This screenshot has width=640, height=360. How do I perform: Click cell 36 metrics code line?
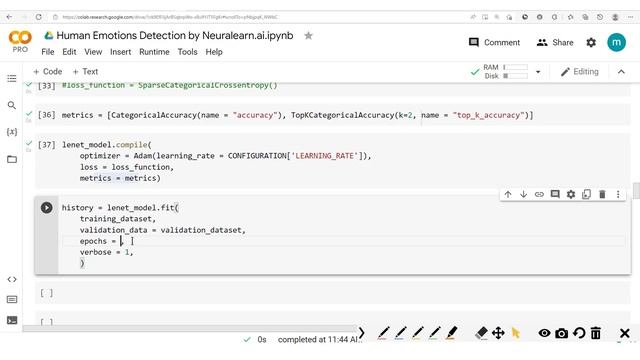298,115
